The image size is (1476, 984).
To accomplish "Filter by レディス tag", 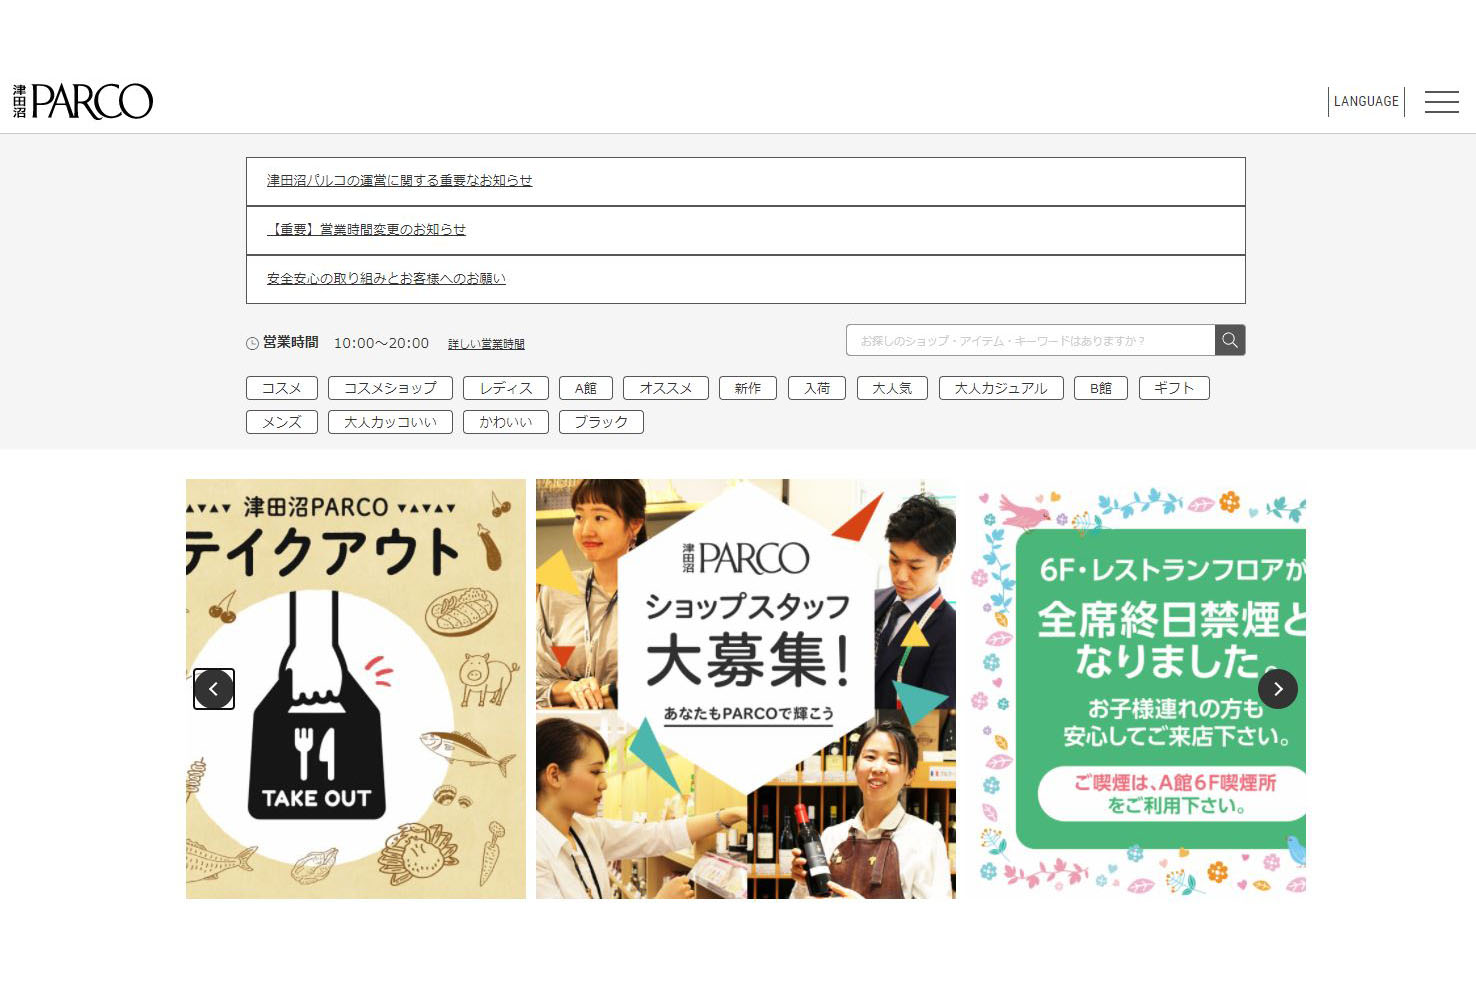I will [506, 388].
